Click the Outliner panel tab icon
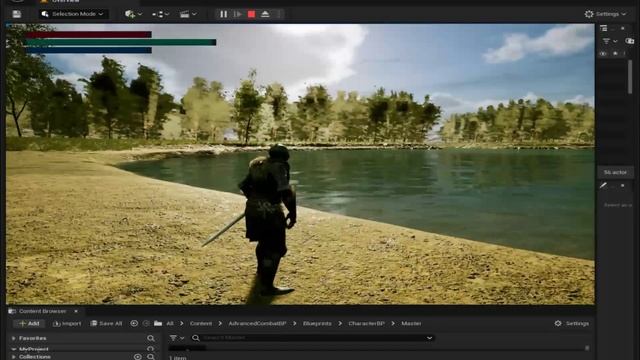 pyautogui.click(x=604, y=28)
